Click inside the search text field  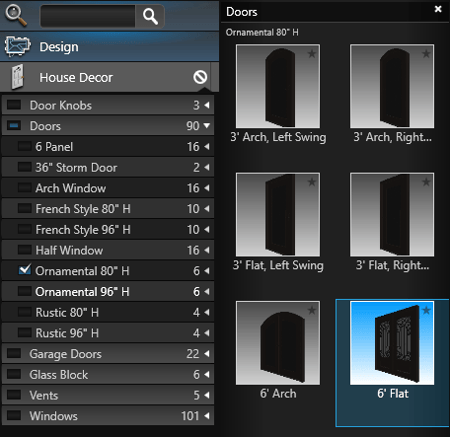[88, 16]
